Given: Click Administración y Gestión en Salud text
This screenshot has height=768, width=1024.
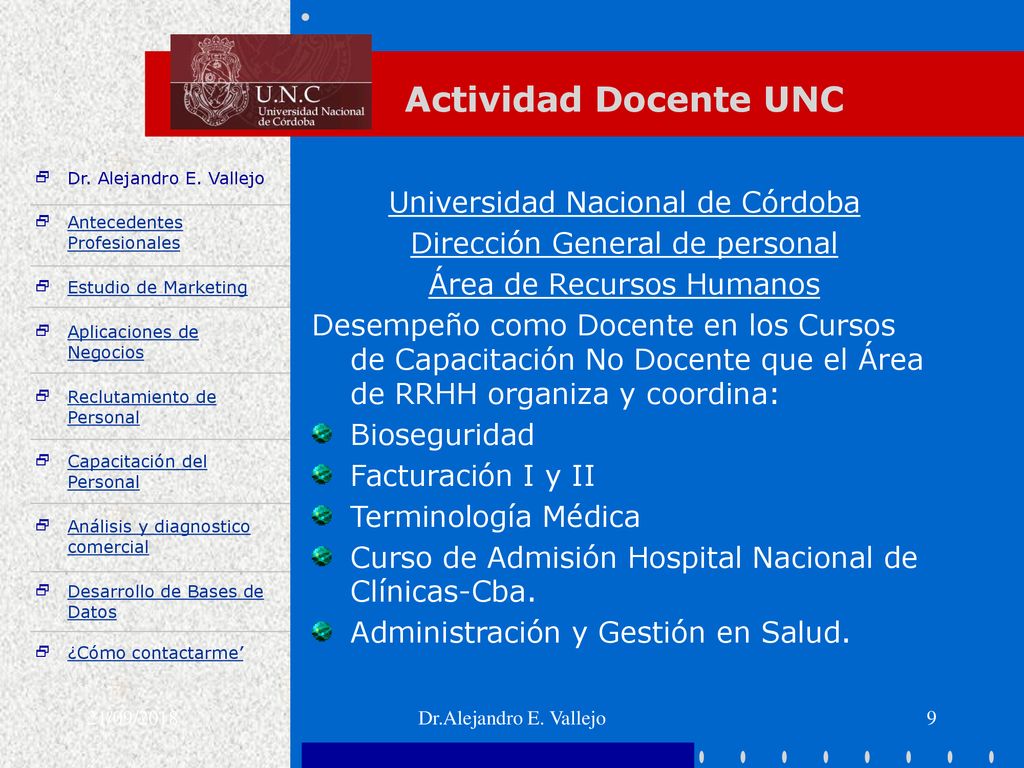Looking at the screenshot, I should pyautogui.click(x=600, y=632).
